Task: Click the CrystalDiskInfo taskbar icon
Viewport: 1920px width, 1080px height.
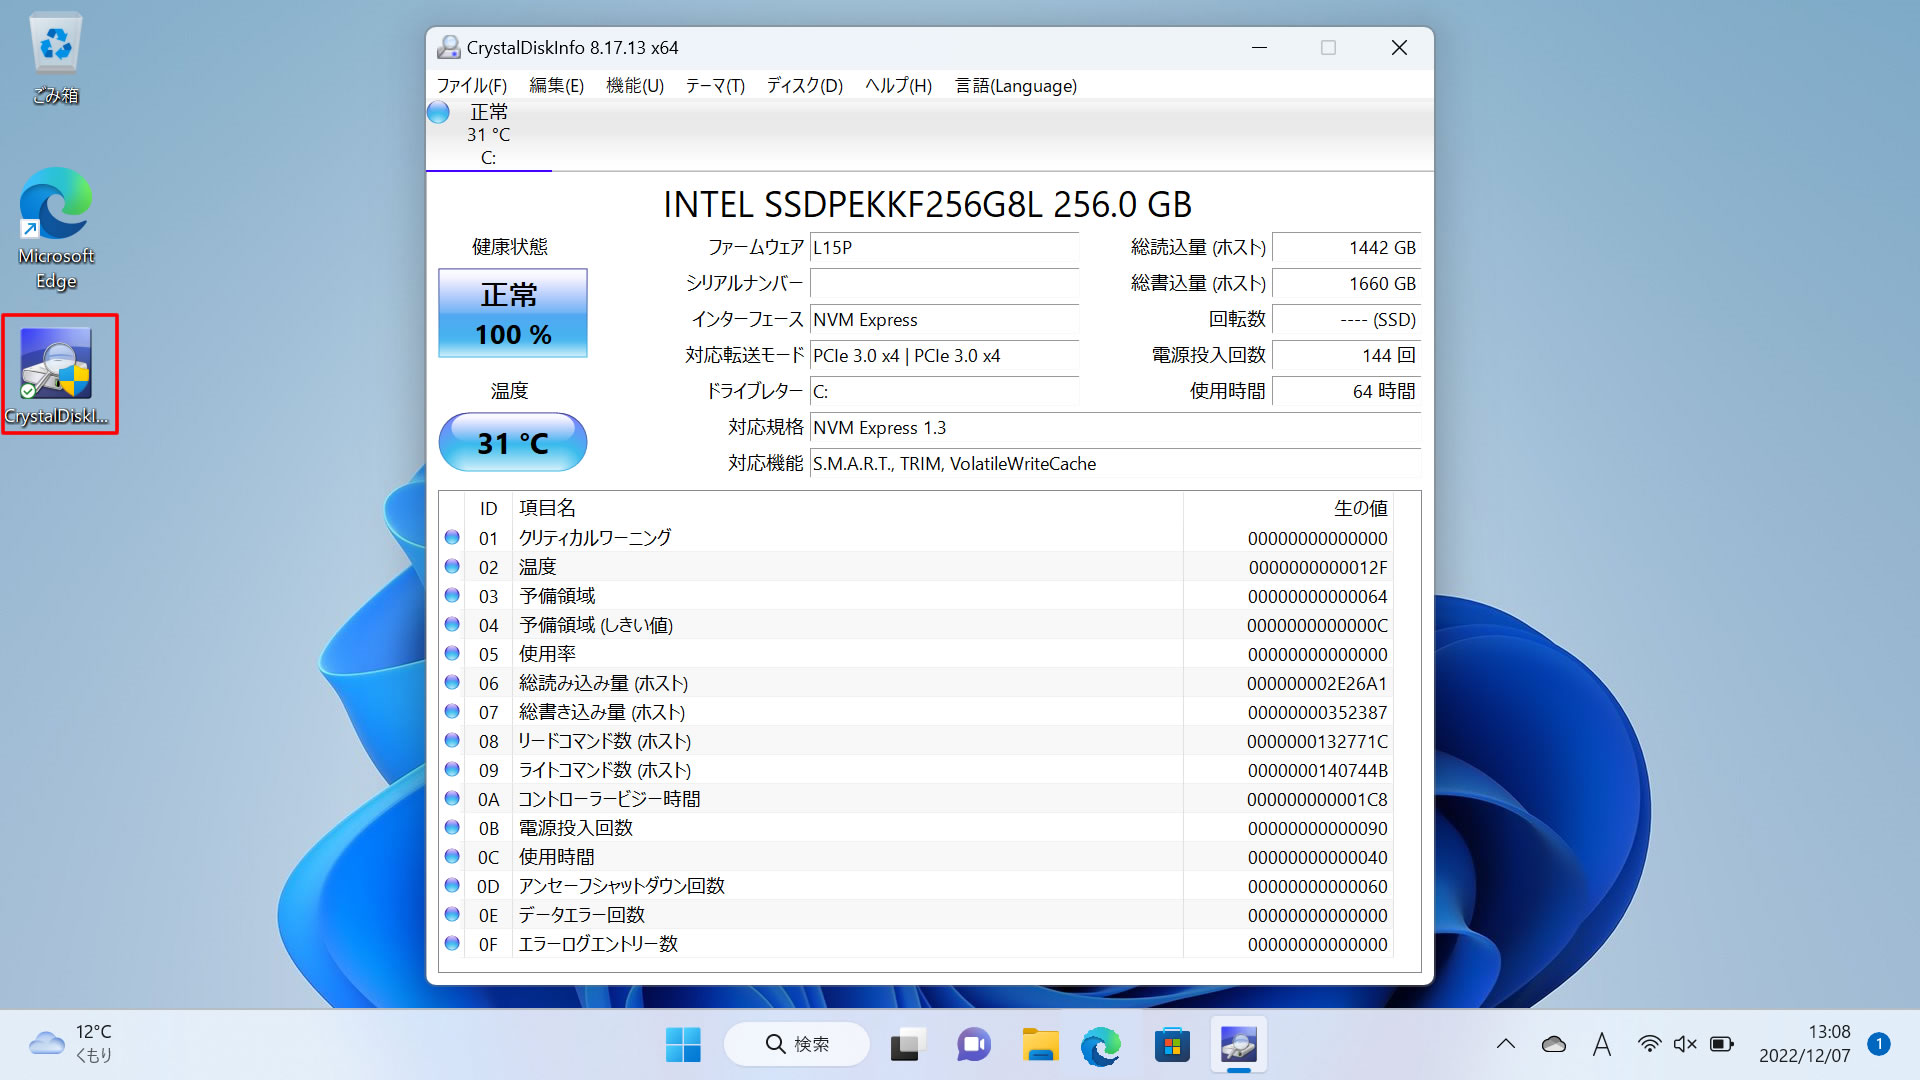Action: (x=1239, y=1045)
